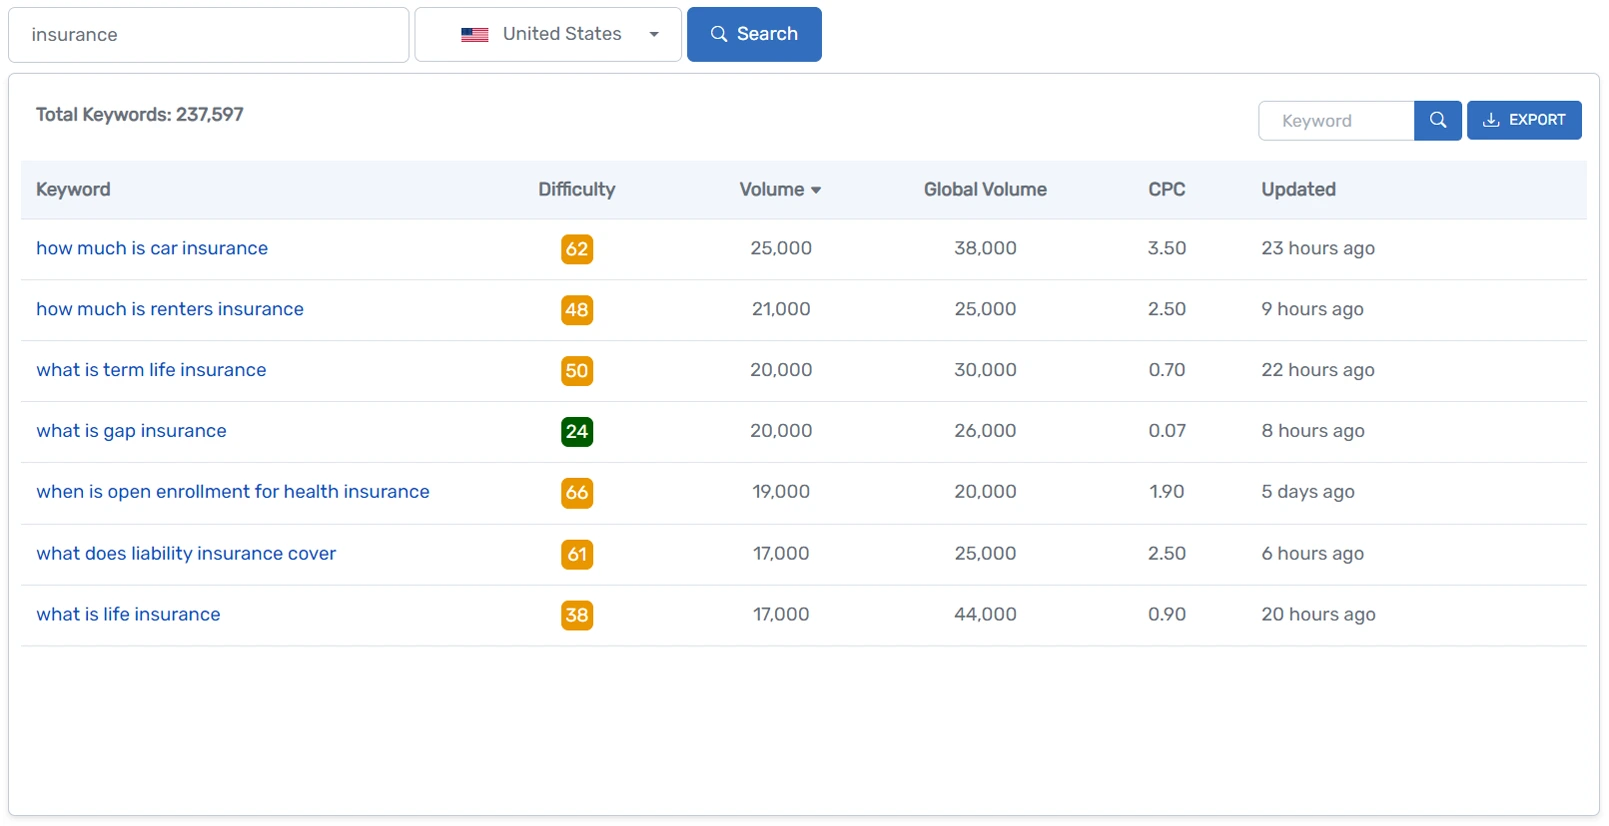Image resolution: width=1609 pixels, height=826 pixels.
Task: Open 'what is life insurance' link
Action: 128,615
